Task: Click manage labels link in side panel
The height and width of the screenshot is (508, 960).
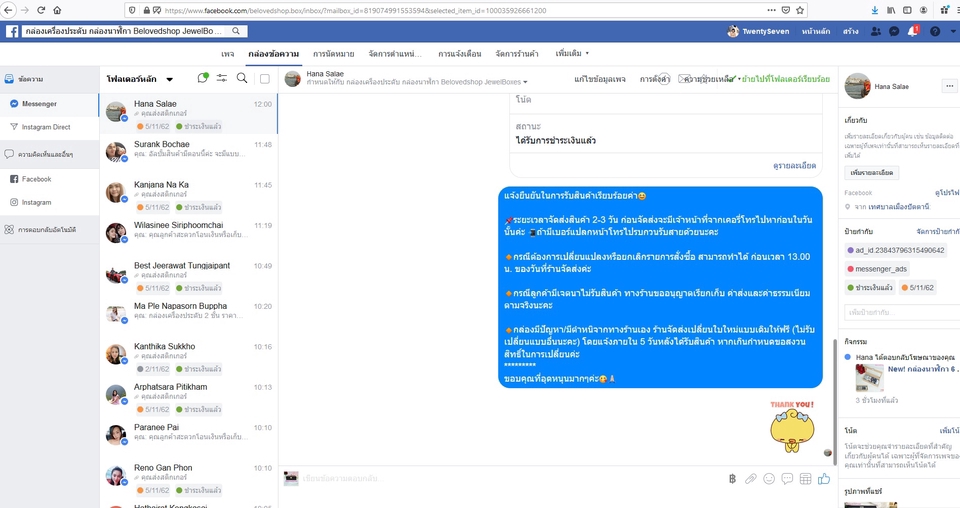Action: pos(938,231)
